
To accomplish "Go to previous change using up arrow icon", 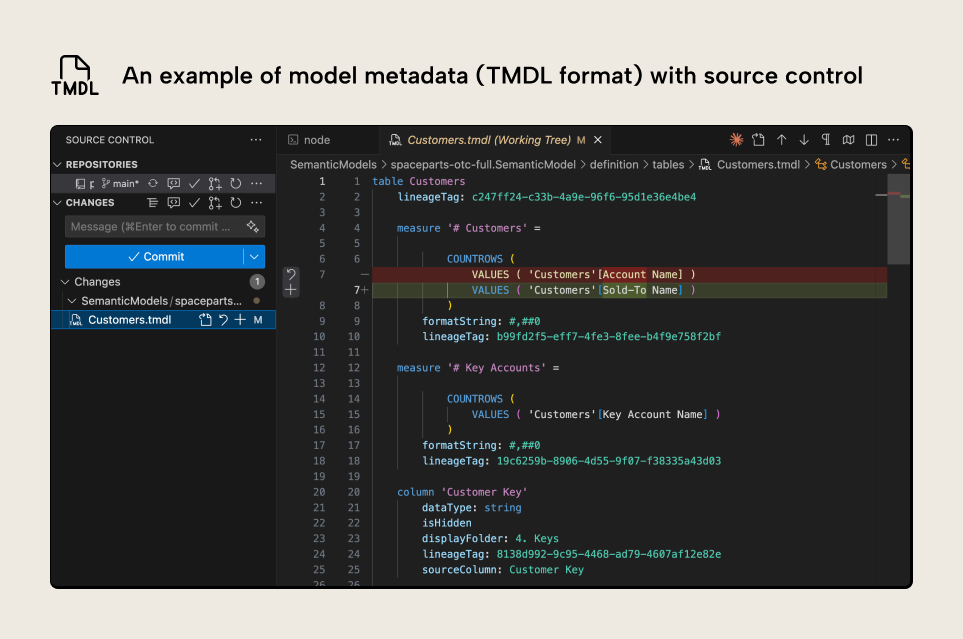I will point(782,140).
